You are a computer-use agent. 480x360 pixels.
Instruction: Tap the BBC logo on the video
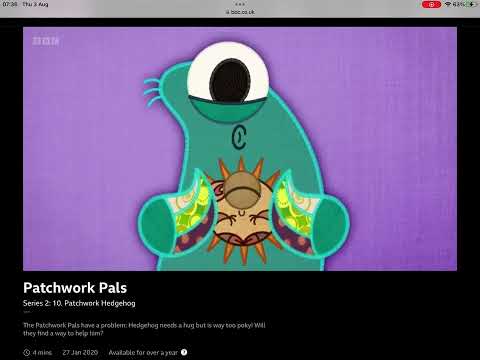pyautogui.click(x=46, y=41)
